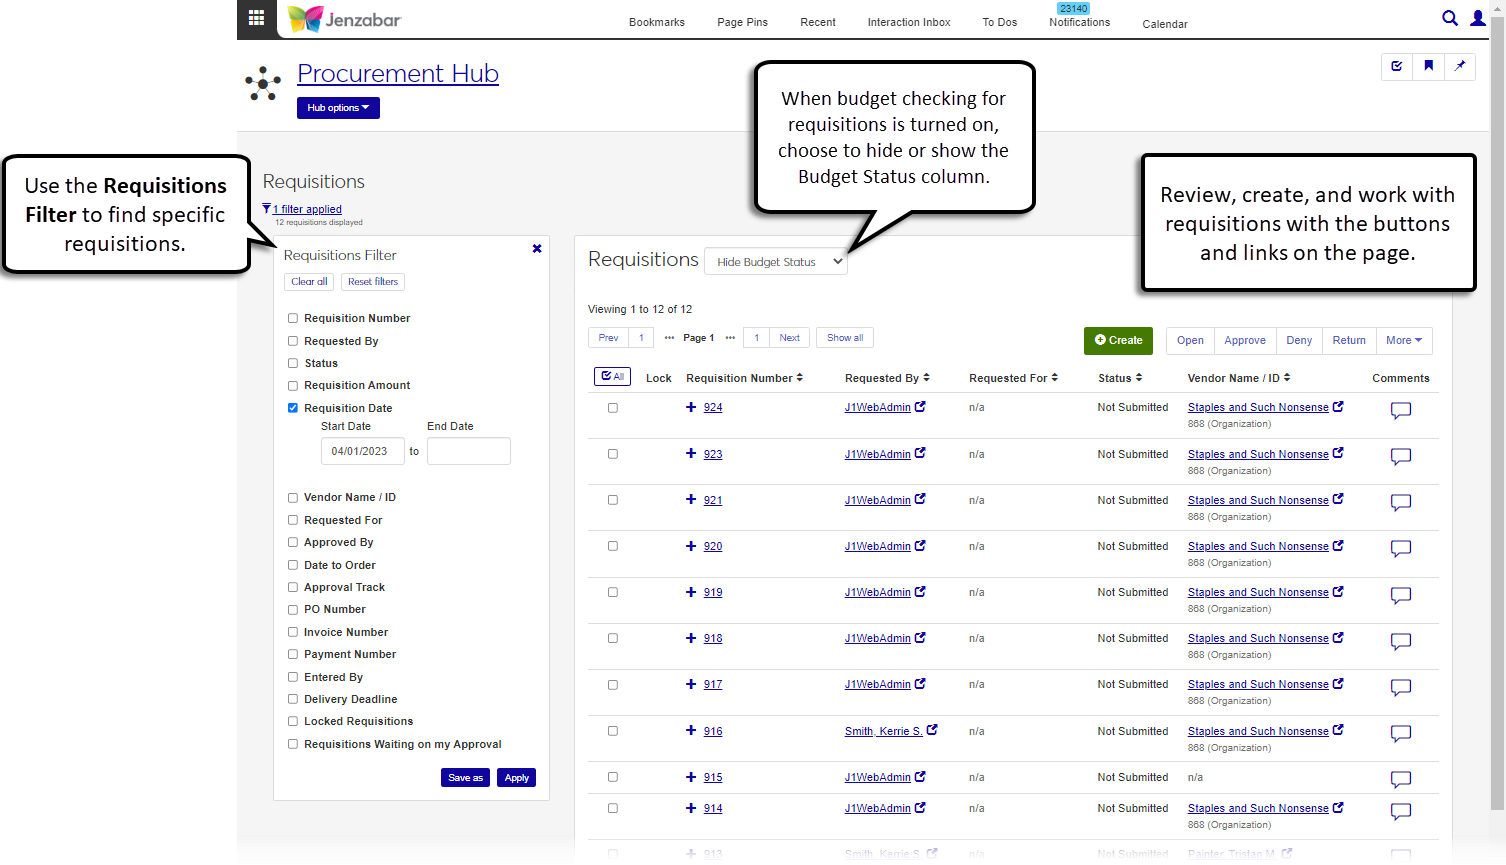Enable the Requisition Number filter checkbox
Viewport: 1506px width, 865px height.
pyautogui.click(x=293, y=318)
